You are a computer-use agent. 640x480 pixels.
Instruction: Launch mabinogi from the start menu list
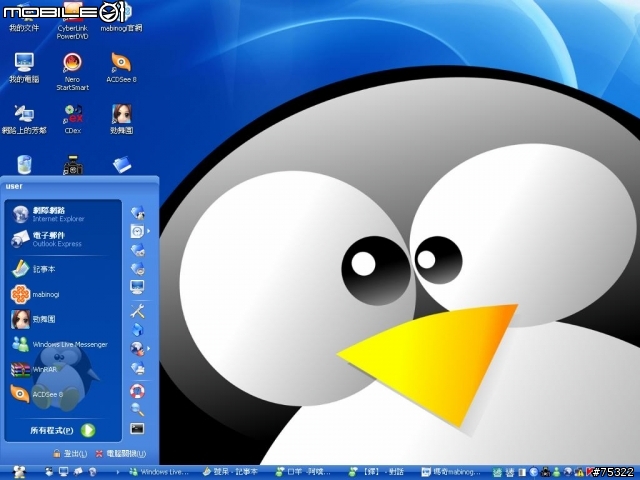[61, 294]
